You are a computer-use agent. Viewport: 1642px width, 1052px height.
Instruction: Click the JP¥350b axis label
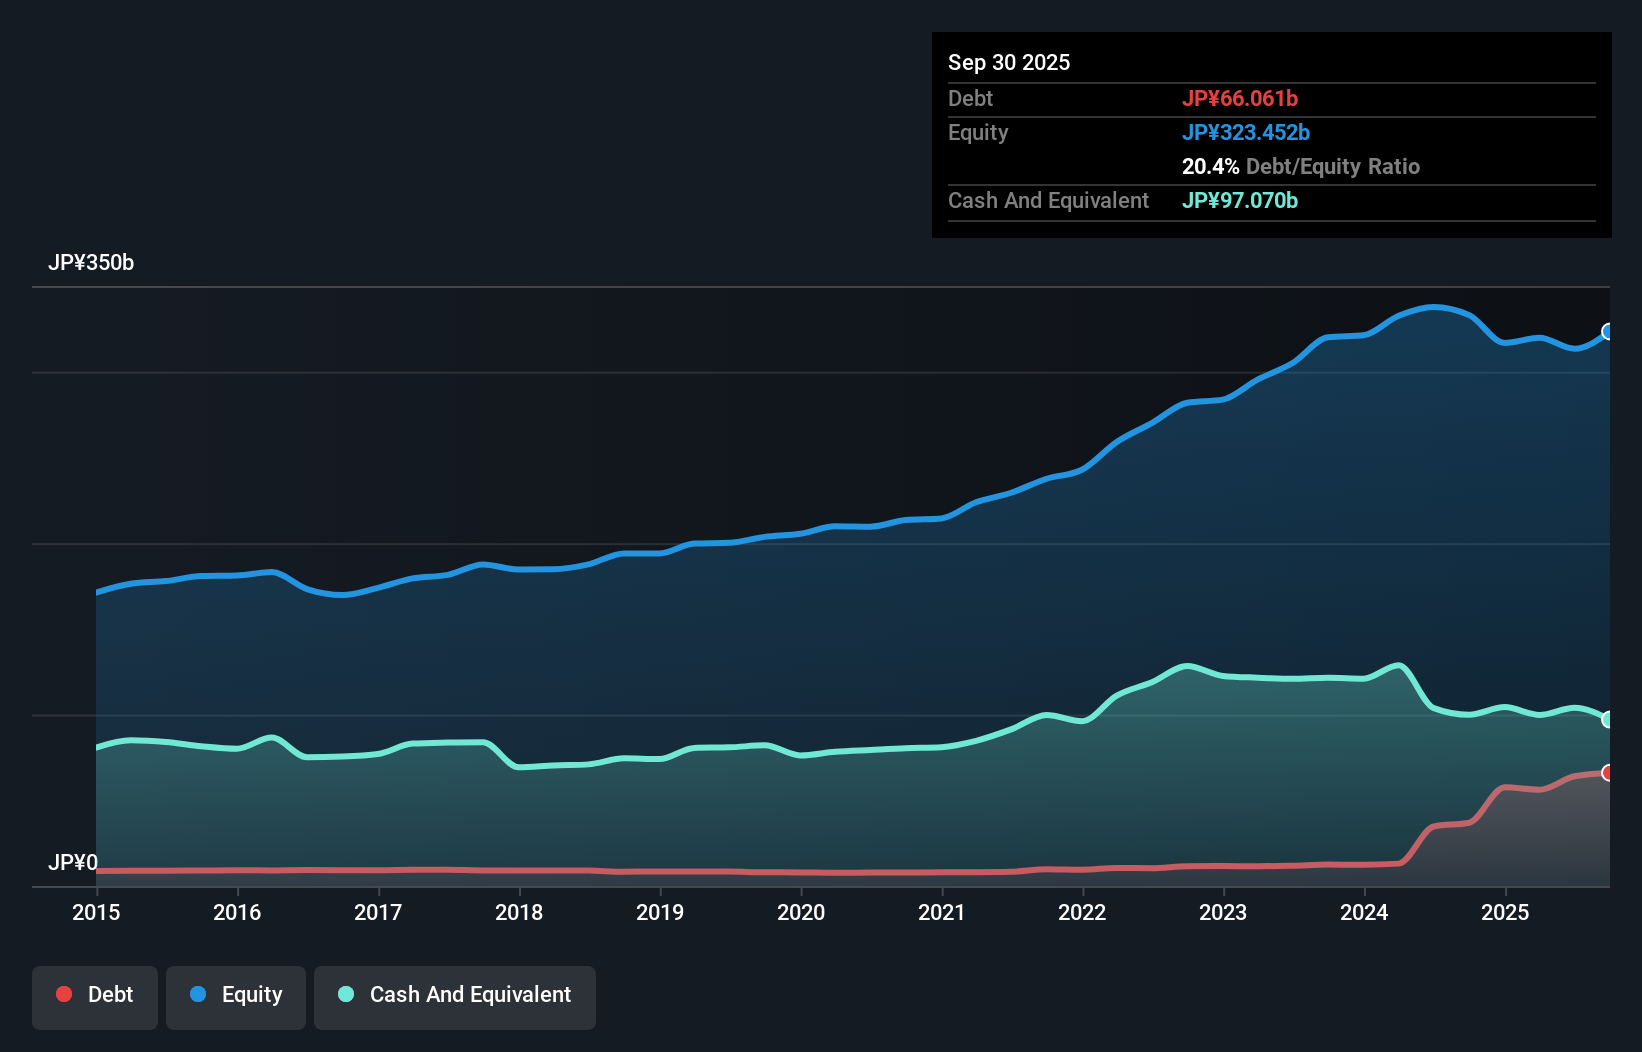click(x=91, y=263)
